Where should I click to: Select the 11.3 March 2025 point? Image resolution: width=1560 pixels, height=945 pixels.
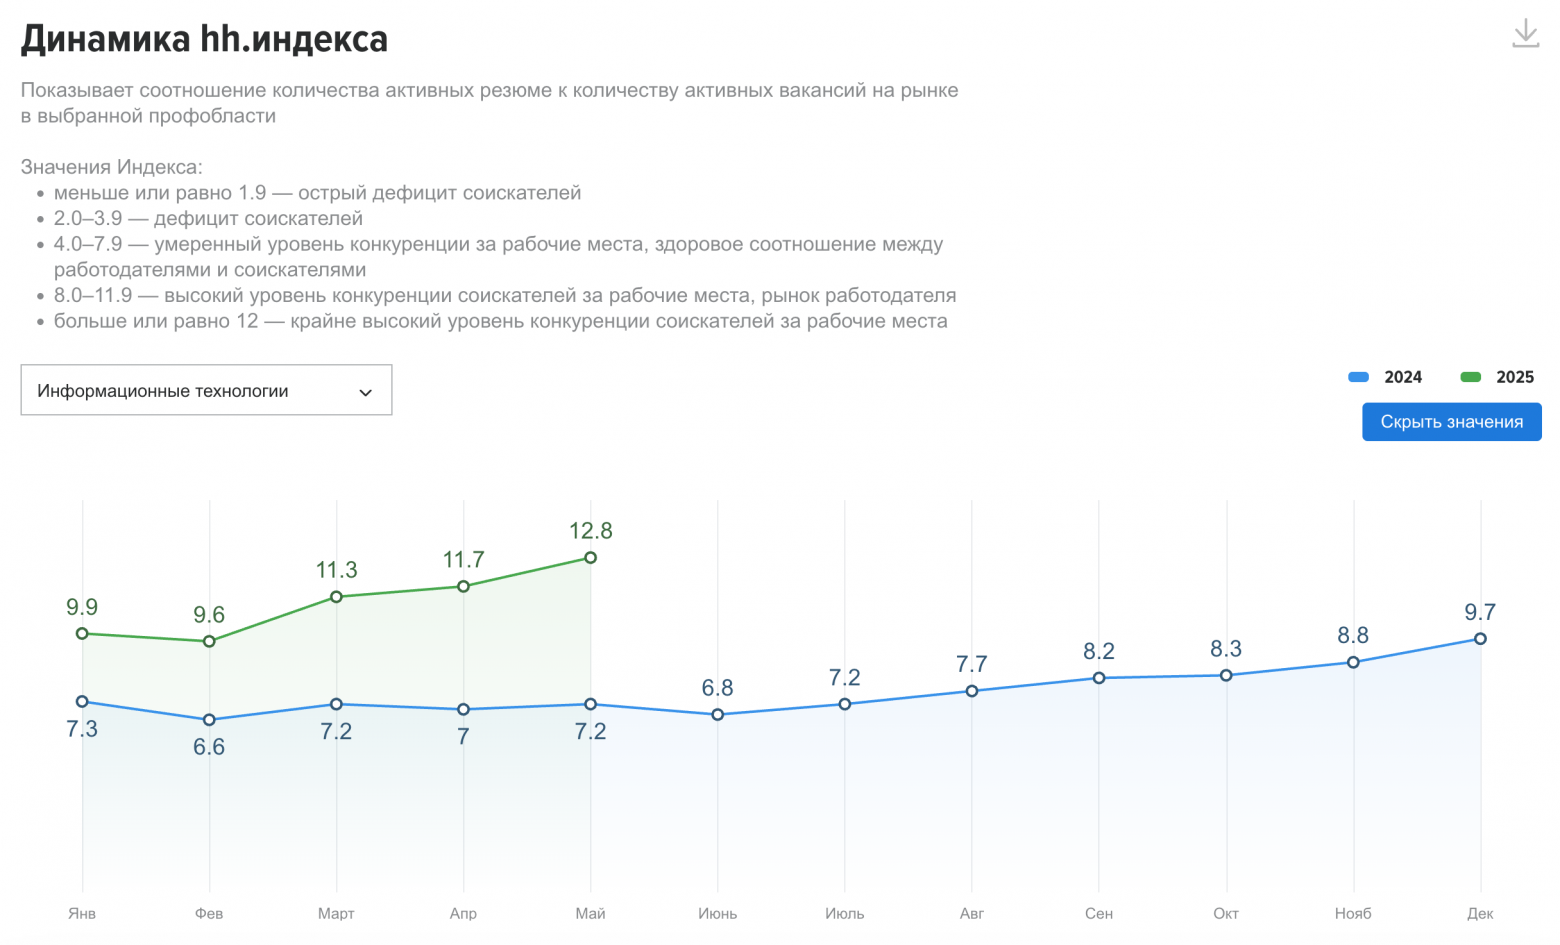point(336,597)
